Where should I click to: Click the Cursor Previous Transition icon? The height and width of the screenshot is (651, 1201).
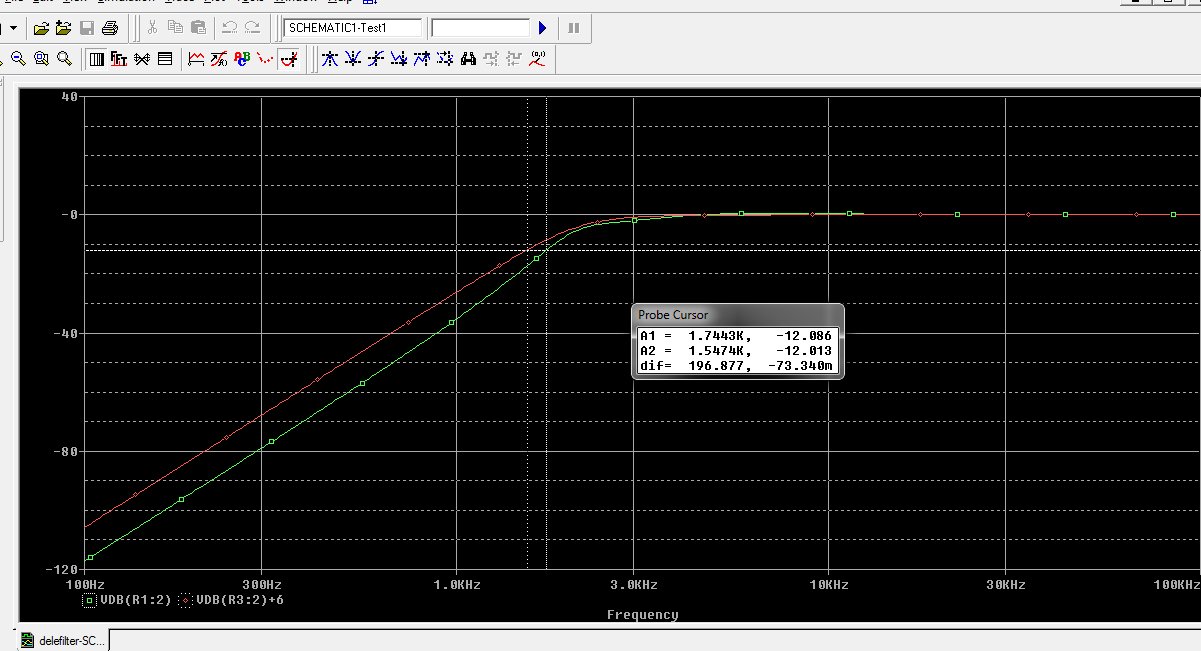[x=514, y=59]
